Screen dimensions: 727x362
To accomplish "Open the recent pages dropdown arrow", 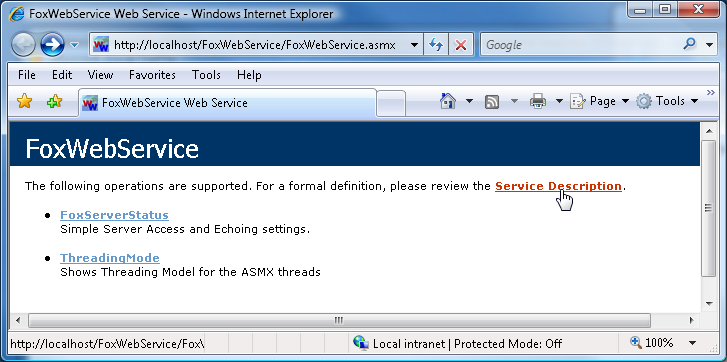I will [x=74, y=45].
